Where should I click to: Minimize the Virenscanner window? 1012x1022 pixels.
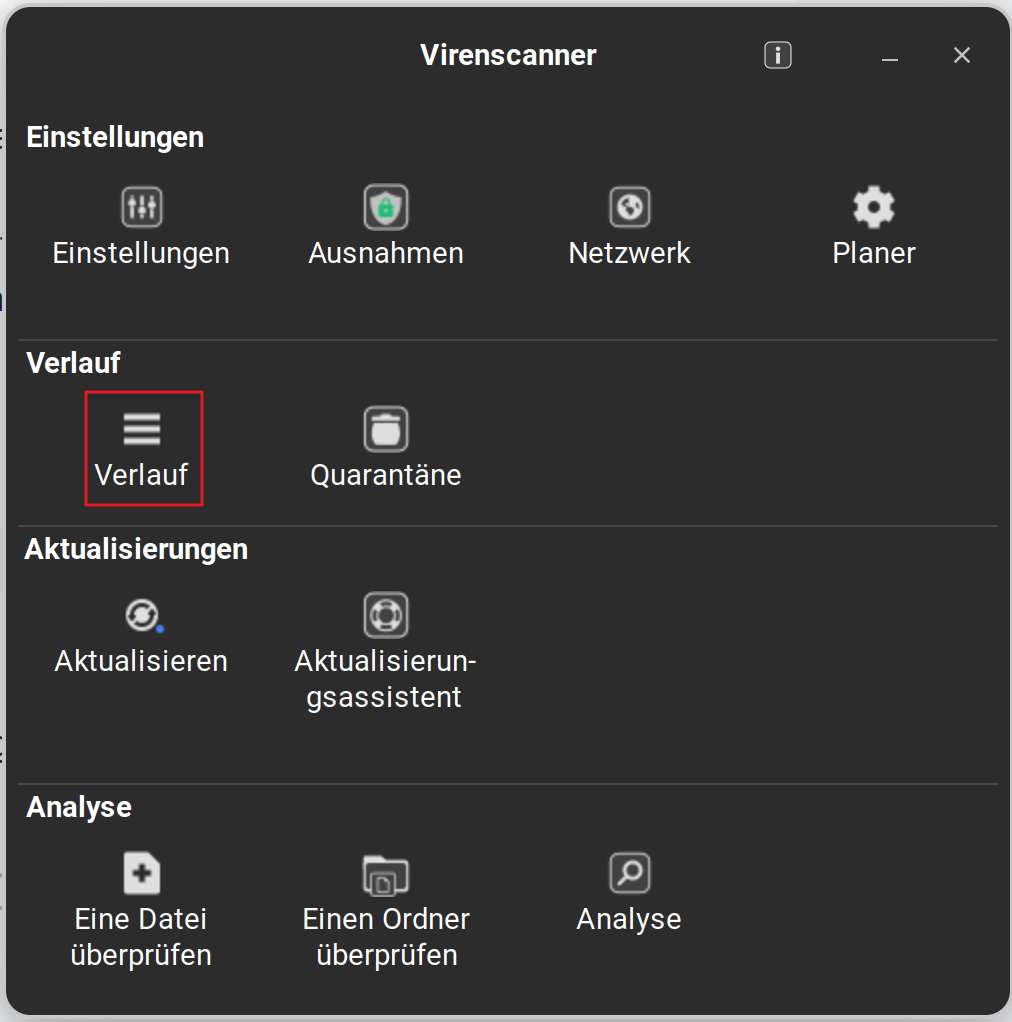[890, 57]
